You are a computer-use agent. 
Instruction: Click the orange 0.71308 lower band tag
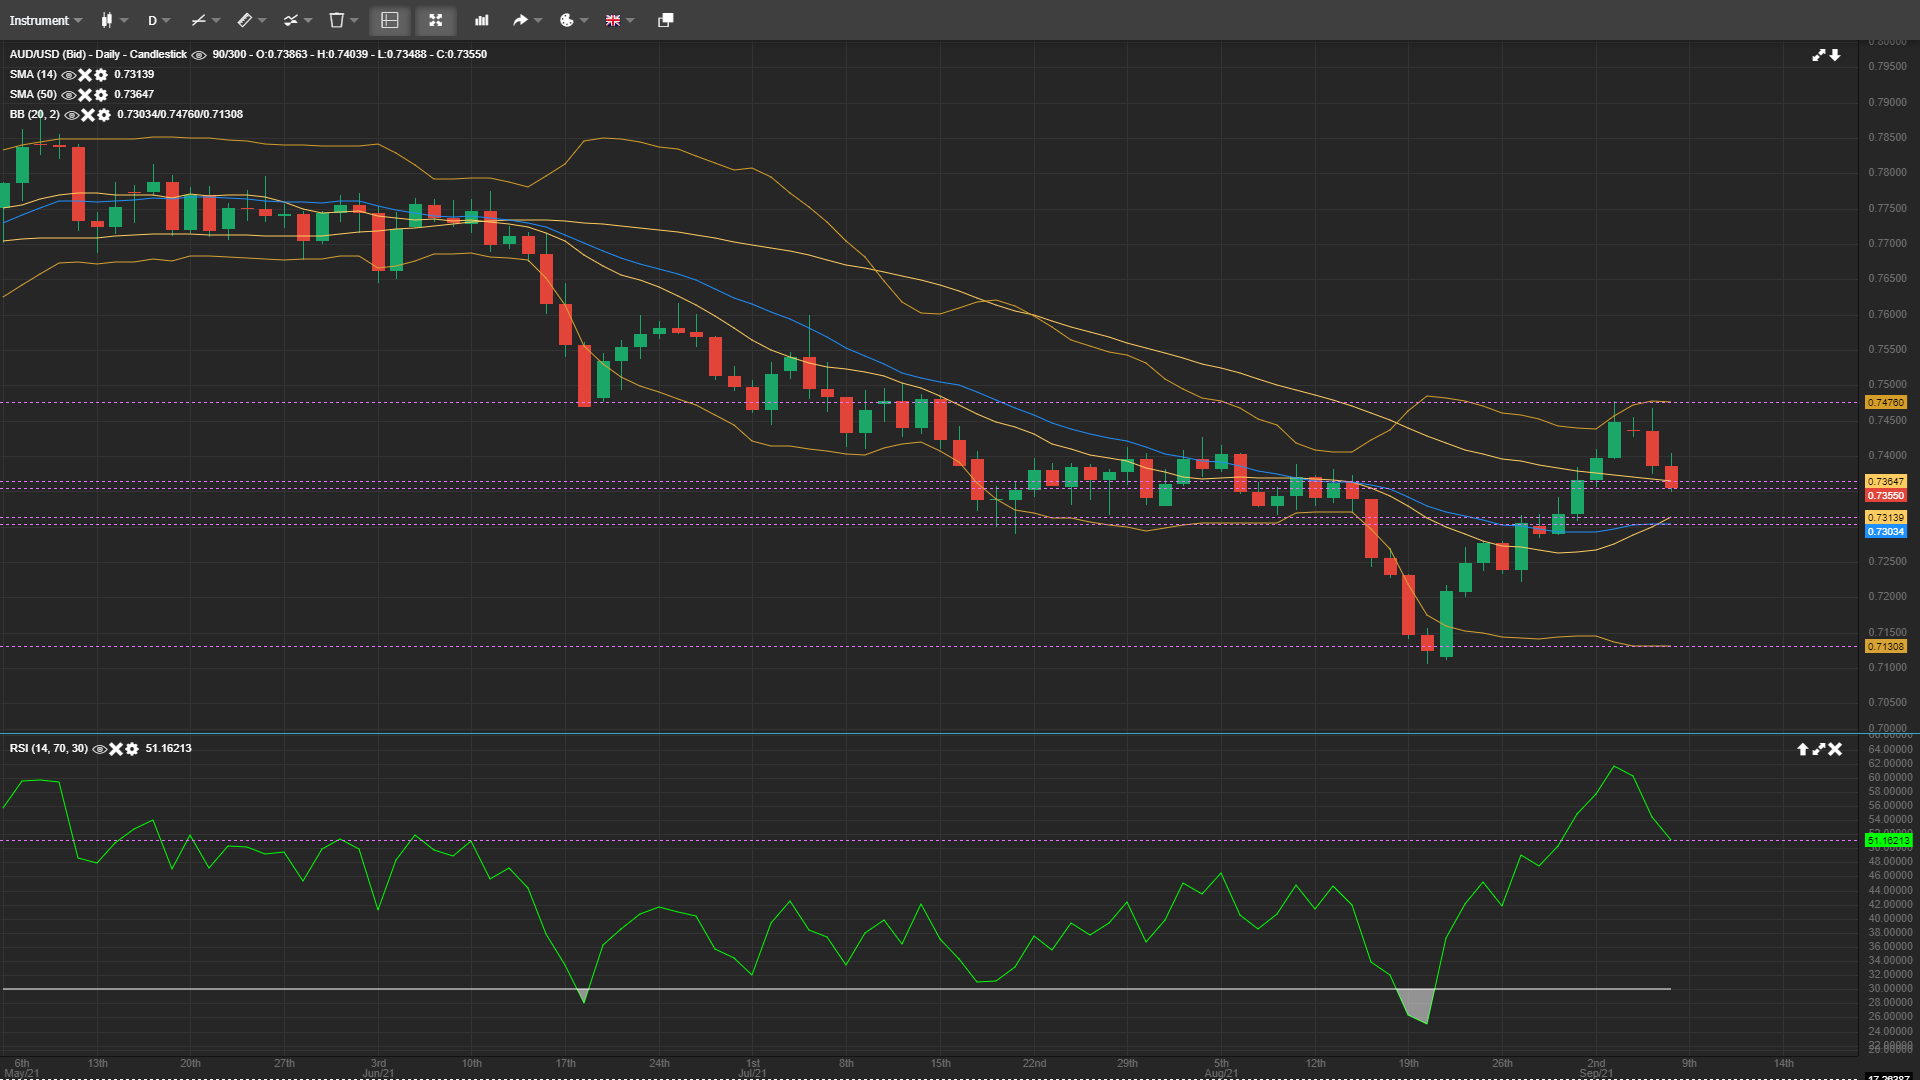1886,647
